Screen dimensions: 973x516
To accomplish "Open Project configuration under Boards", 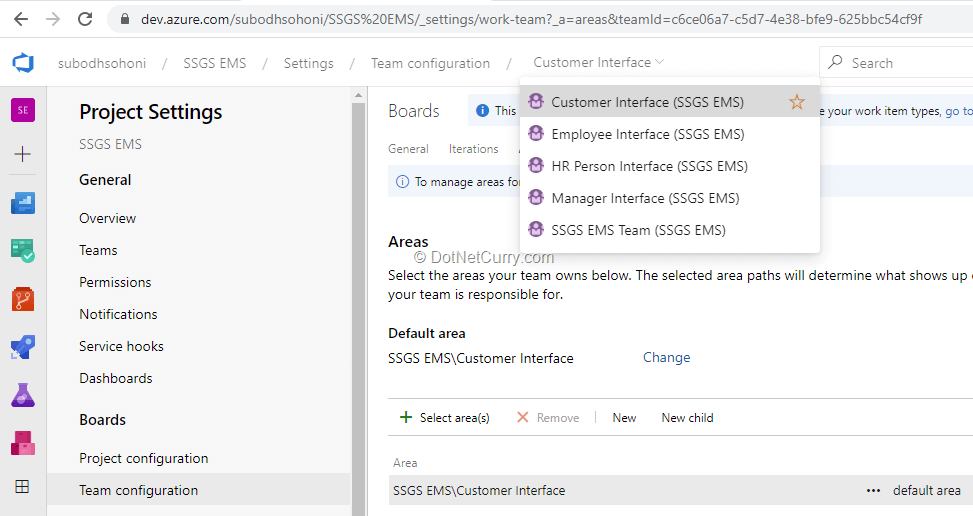I will [x=144, y=458].
